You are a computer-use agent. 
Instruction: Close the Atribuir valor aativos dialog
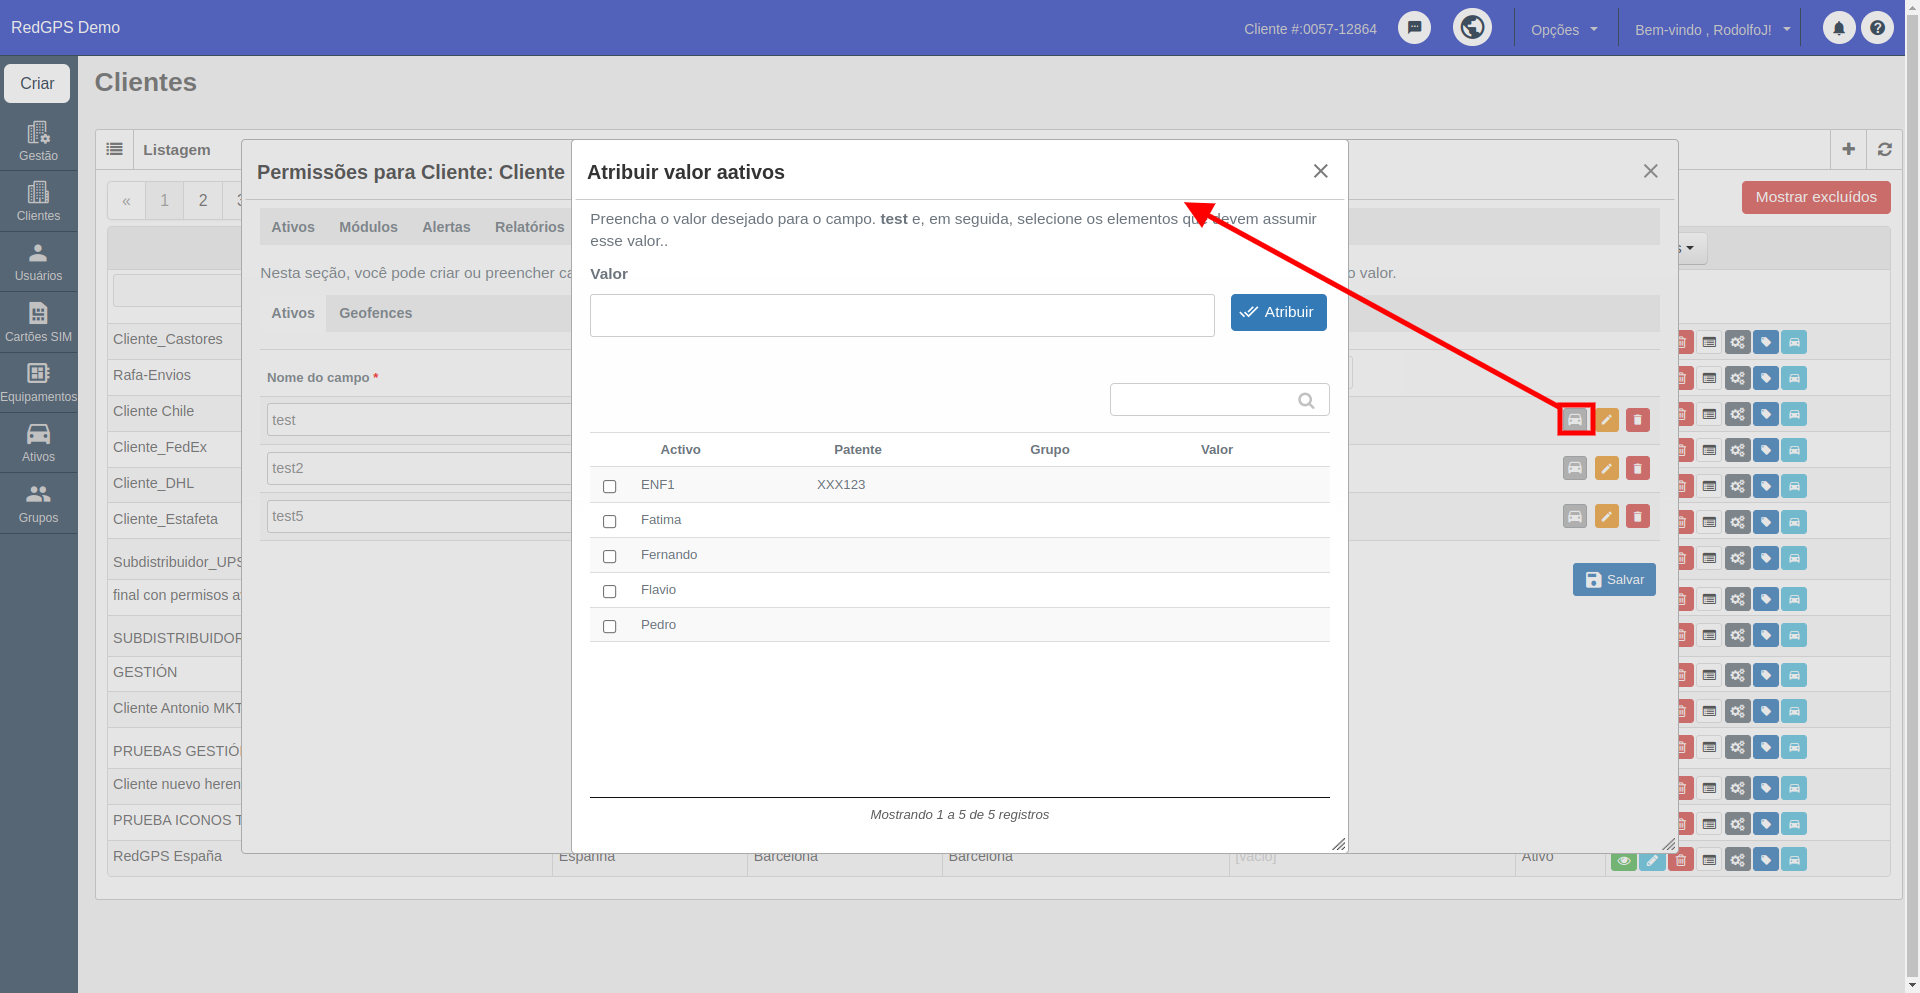1320,171
